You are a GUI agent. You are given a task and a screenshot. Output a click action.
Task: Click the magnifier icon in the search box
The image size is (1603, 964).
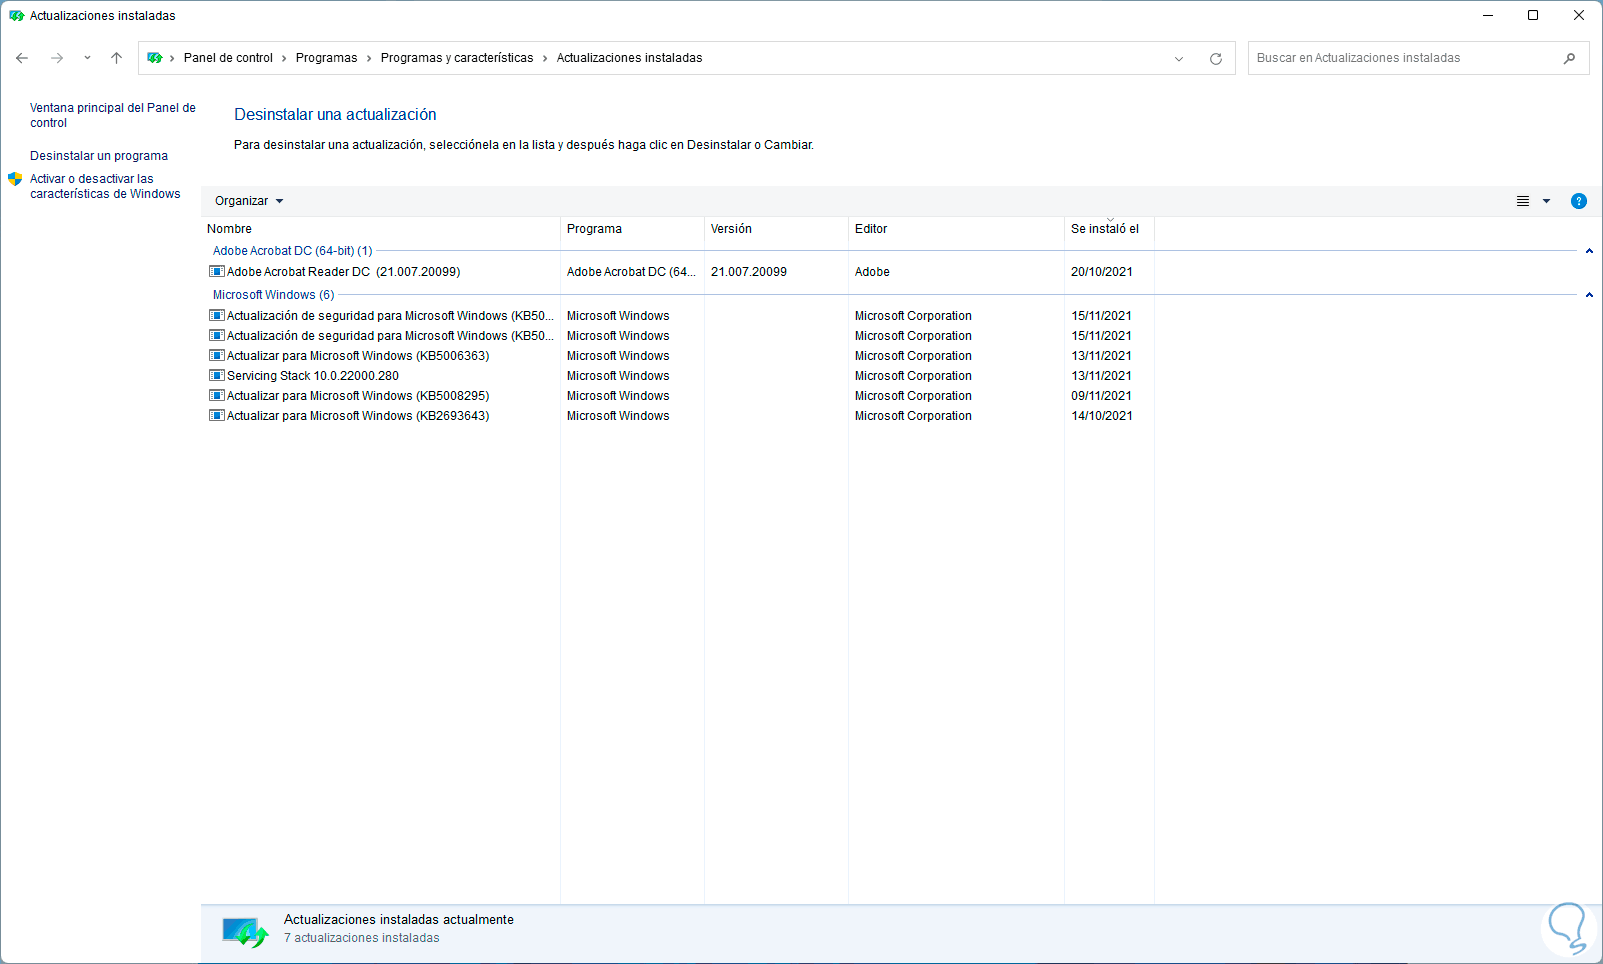[x=1569, y=58]
